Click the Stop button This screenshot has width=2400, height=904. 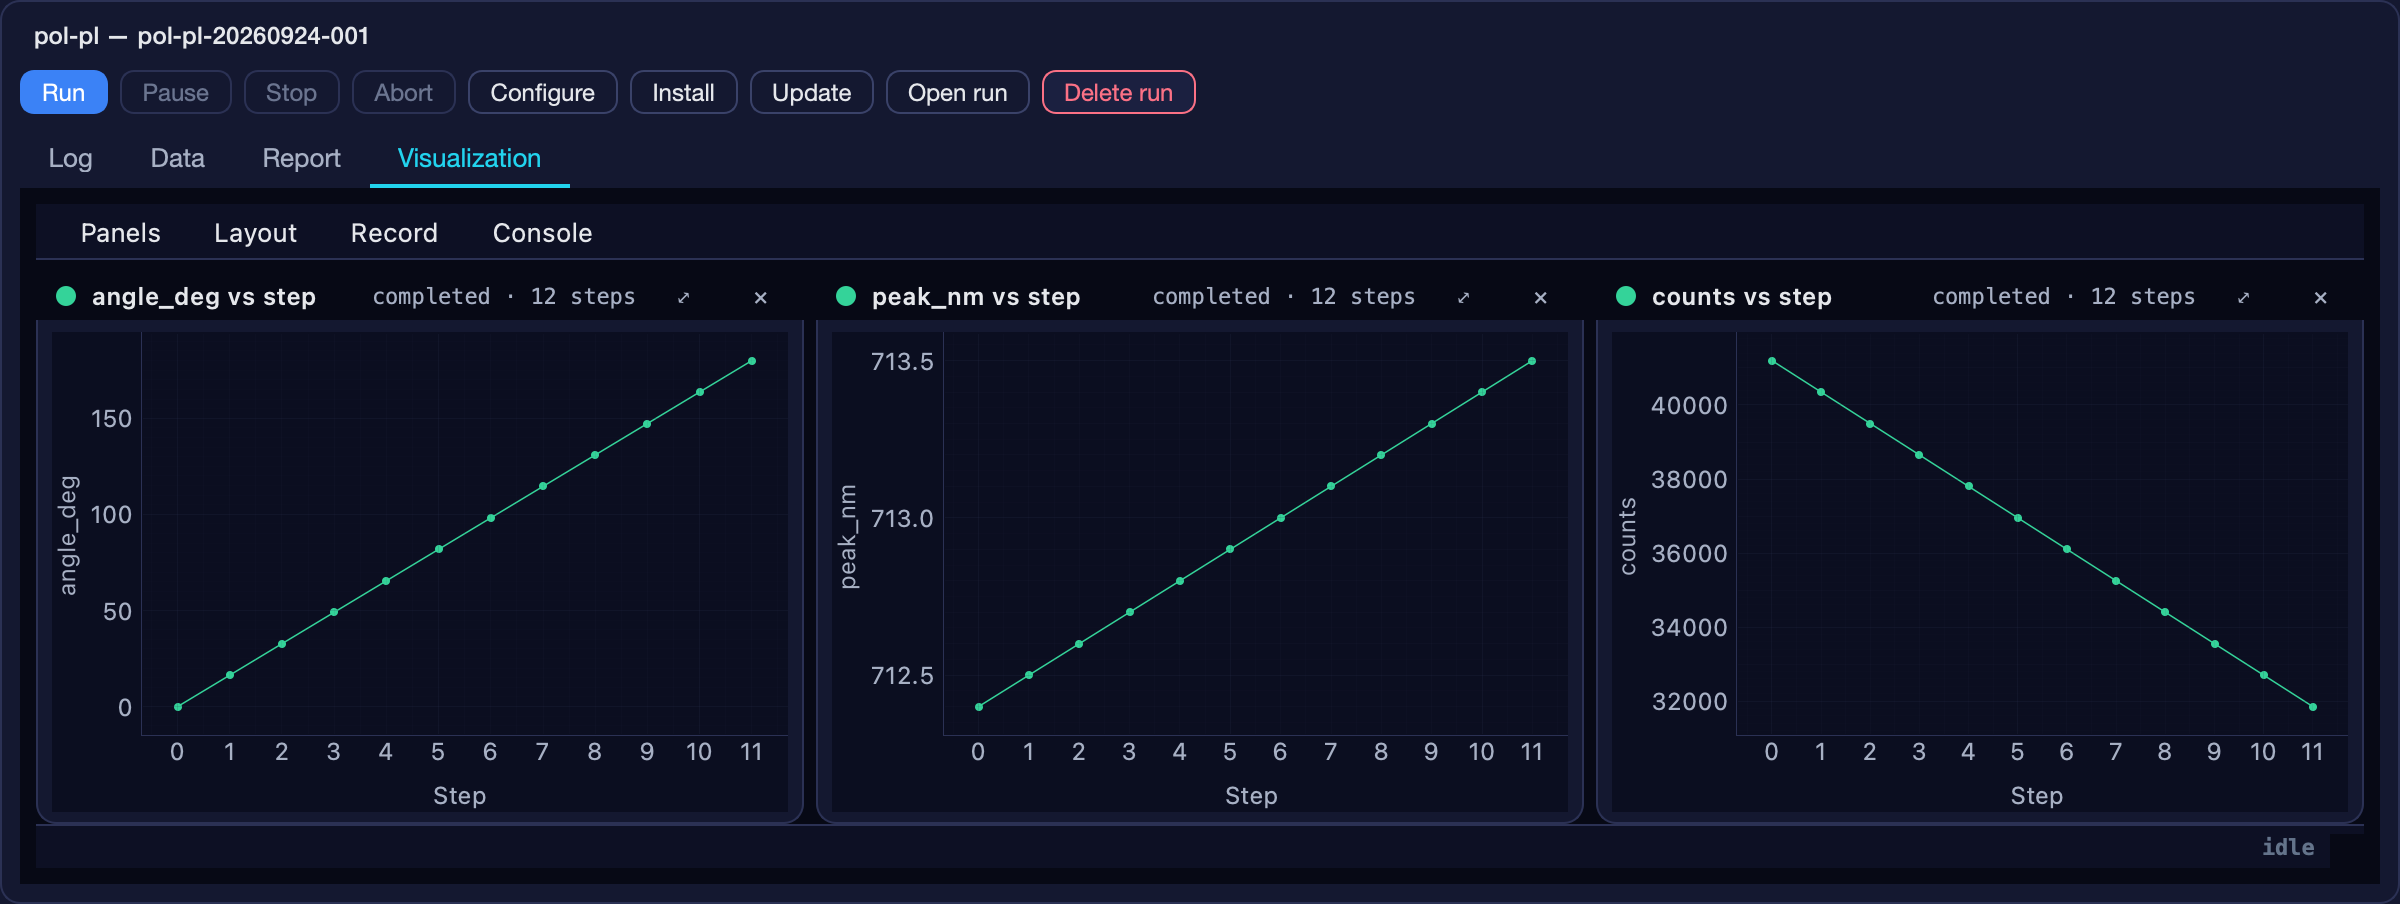[291, 92]
